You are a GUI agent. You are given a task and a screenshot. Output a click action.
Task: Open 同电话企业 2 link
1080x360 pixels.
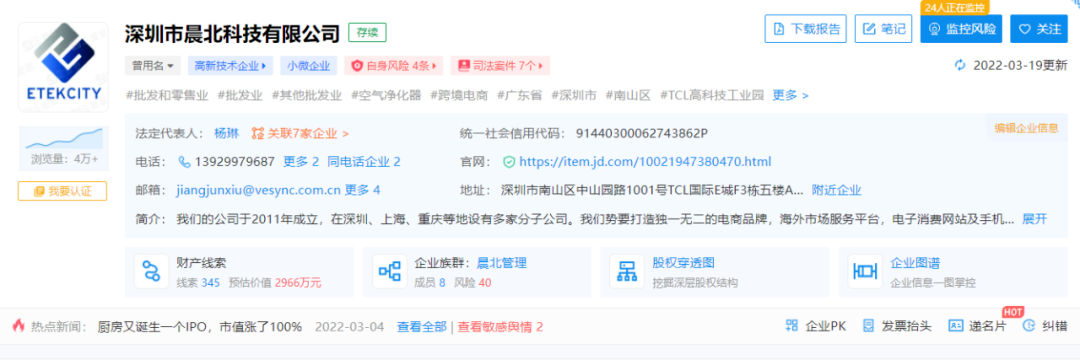(364, 162)
